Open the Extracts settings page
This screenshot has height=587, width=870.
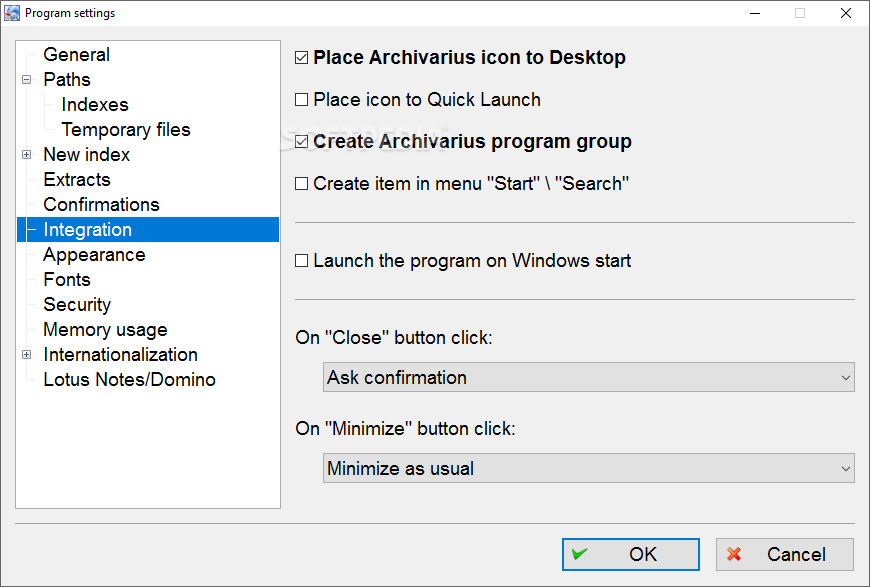77,179
